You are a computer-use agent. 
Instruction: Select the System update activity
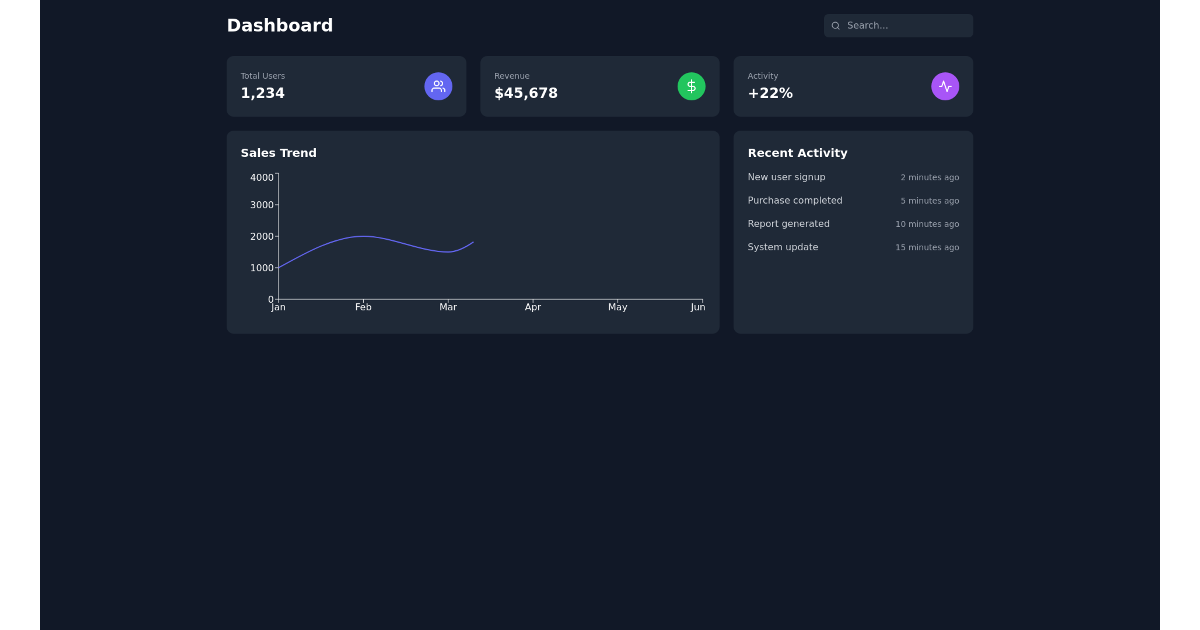click(783, 247)
